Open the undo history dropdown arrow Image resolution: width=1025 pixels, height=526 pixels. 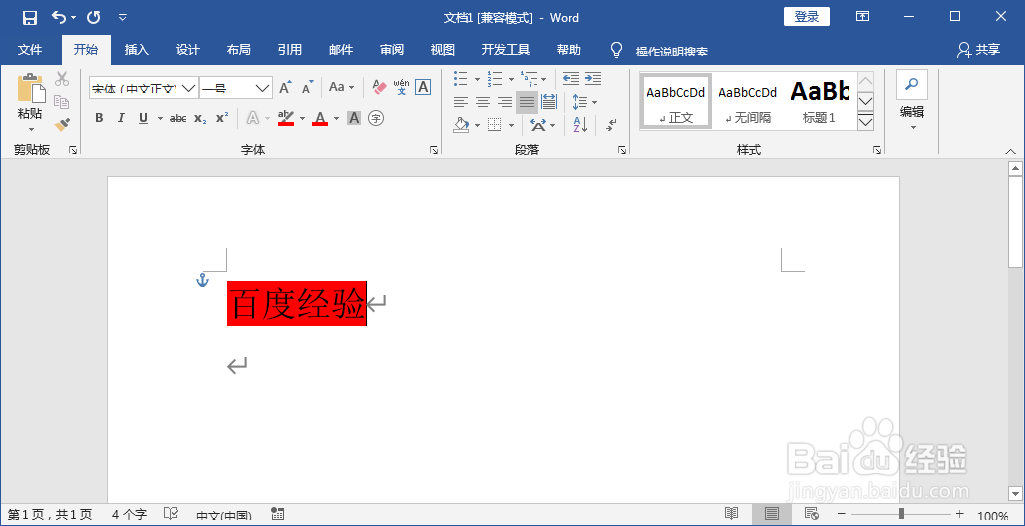73,18
